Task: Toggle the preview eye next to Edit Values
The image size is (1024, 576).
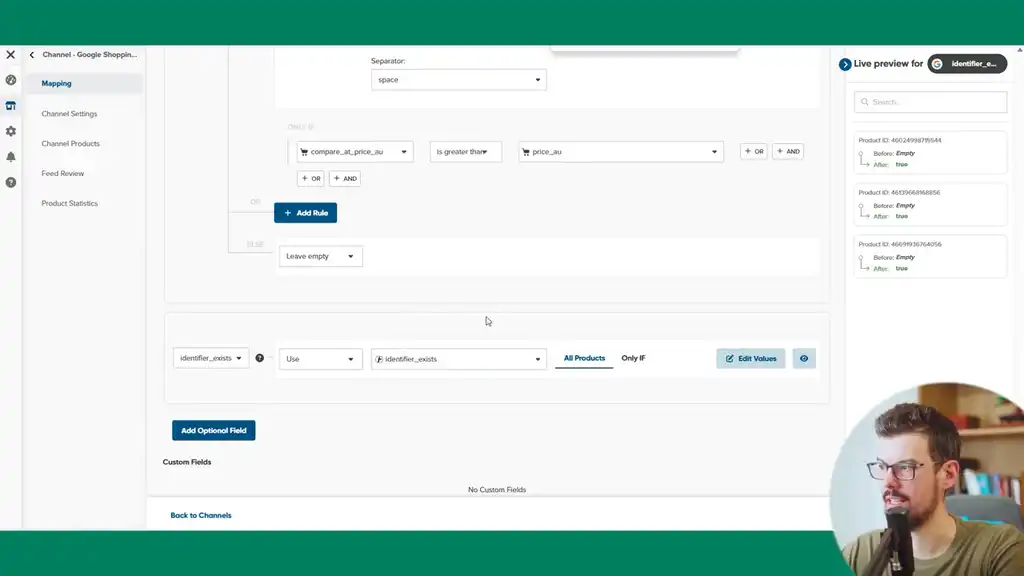Action: pos(804,358)
